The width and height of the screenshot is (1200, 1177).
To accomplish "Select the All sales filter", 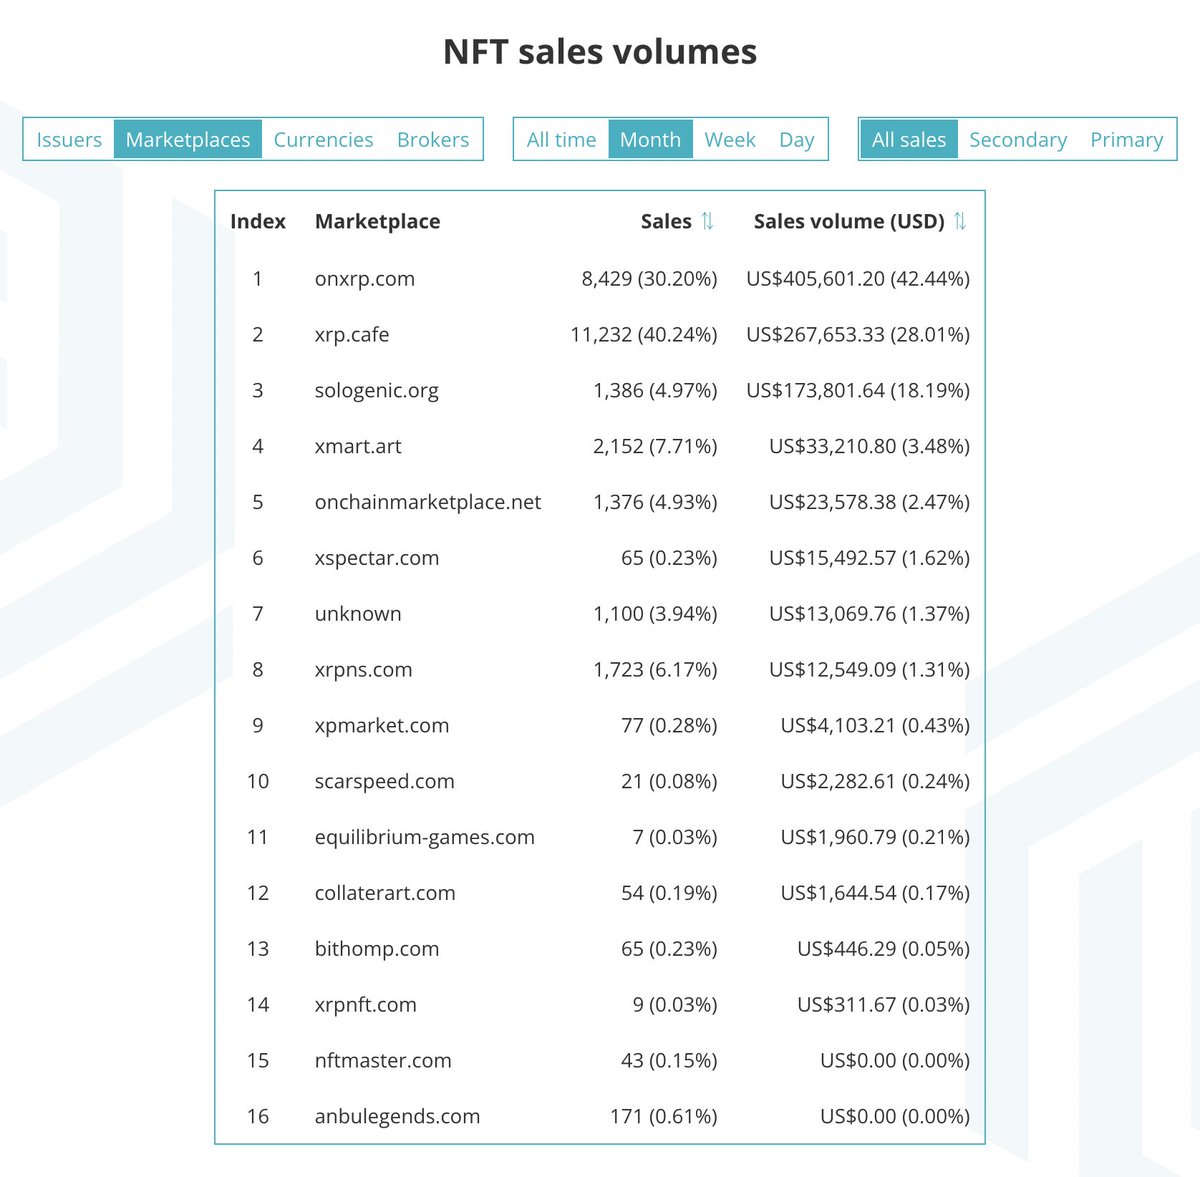I will coord(908,139).
